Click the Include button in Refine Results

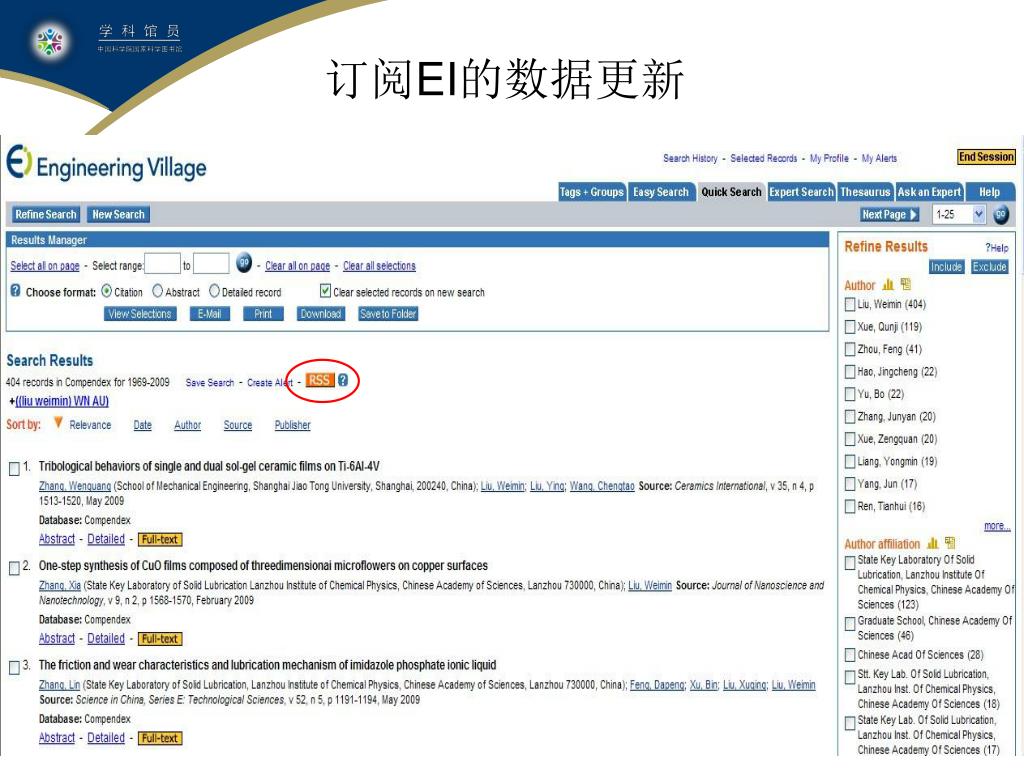946,266
